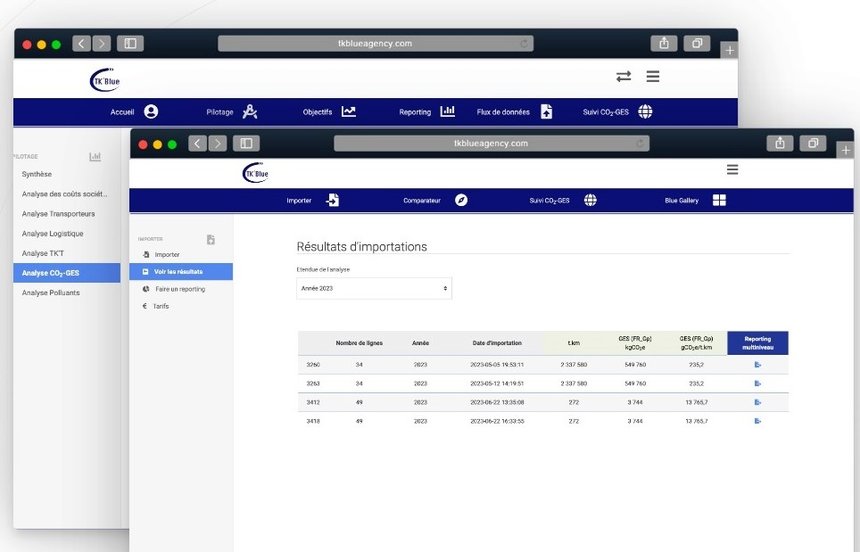Screen dimensions: 860x552
Task: Open multilevel report icon for row 3263
Action: 757,384
